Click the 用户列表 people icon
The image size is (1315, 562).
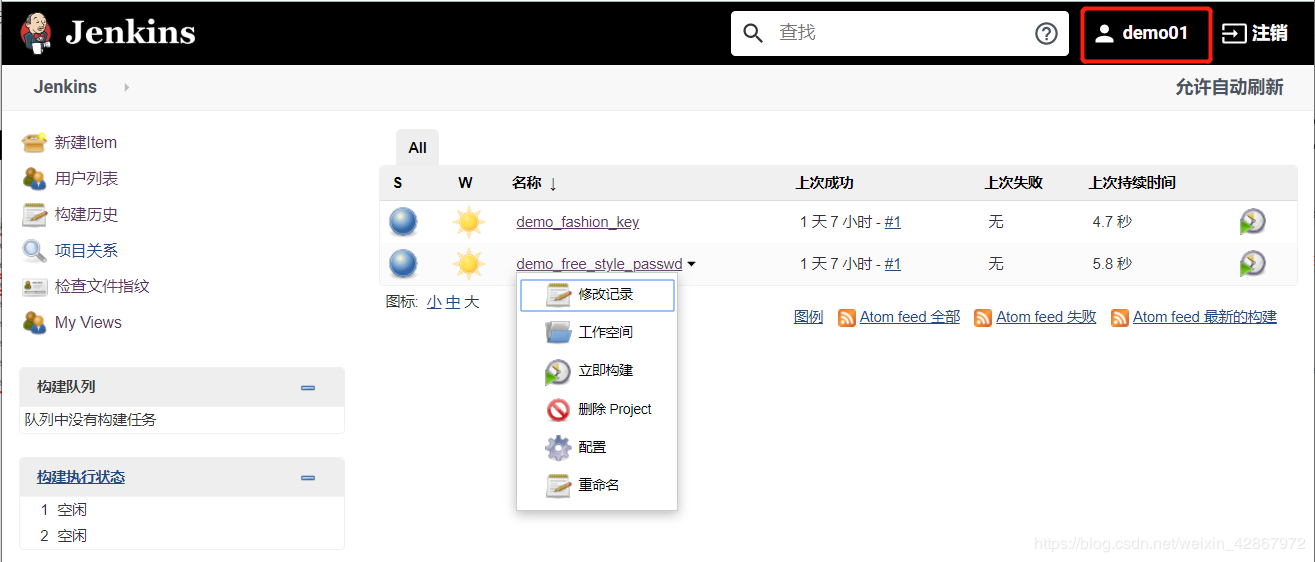pos(35,178)
